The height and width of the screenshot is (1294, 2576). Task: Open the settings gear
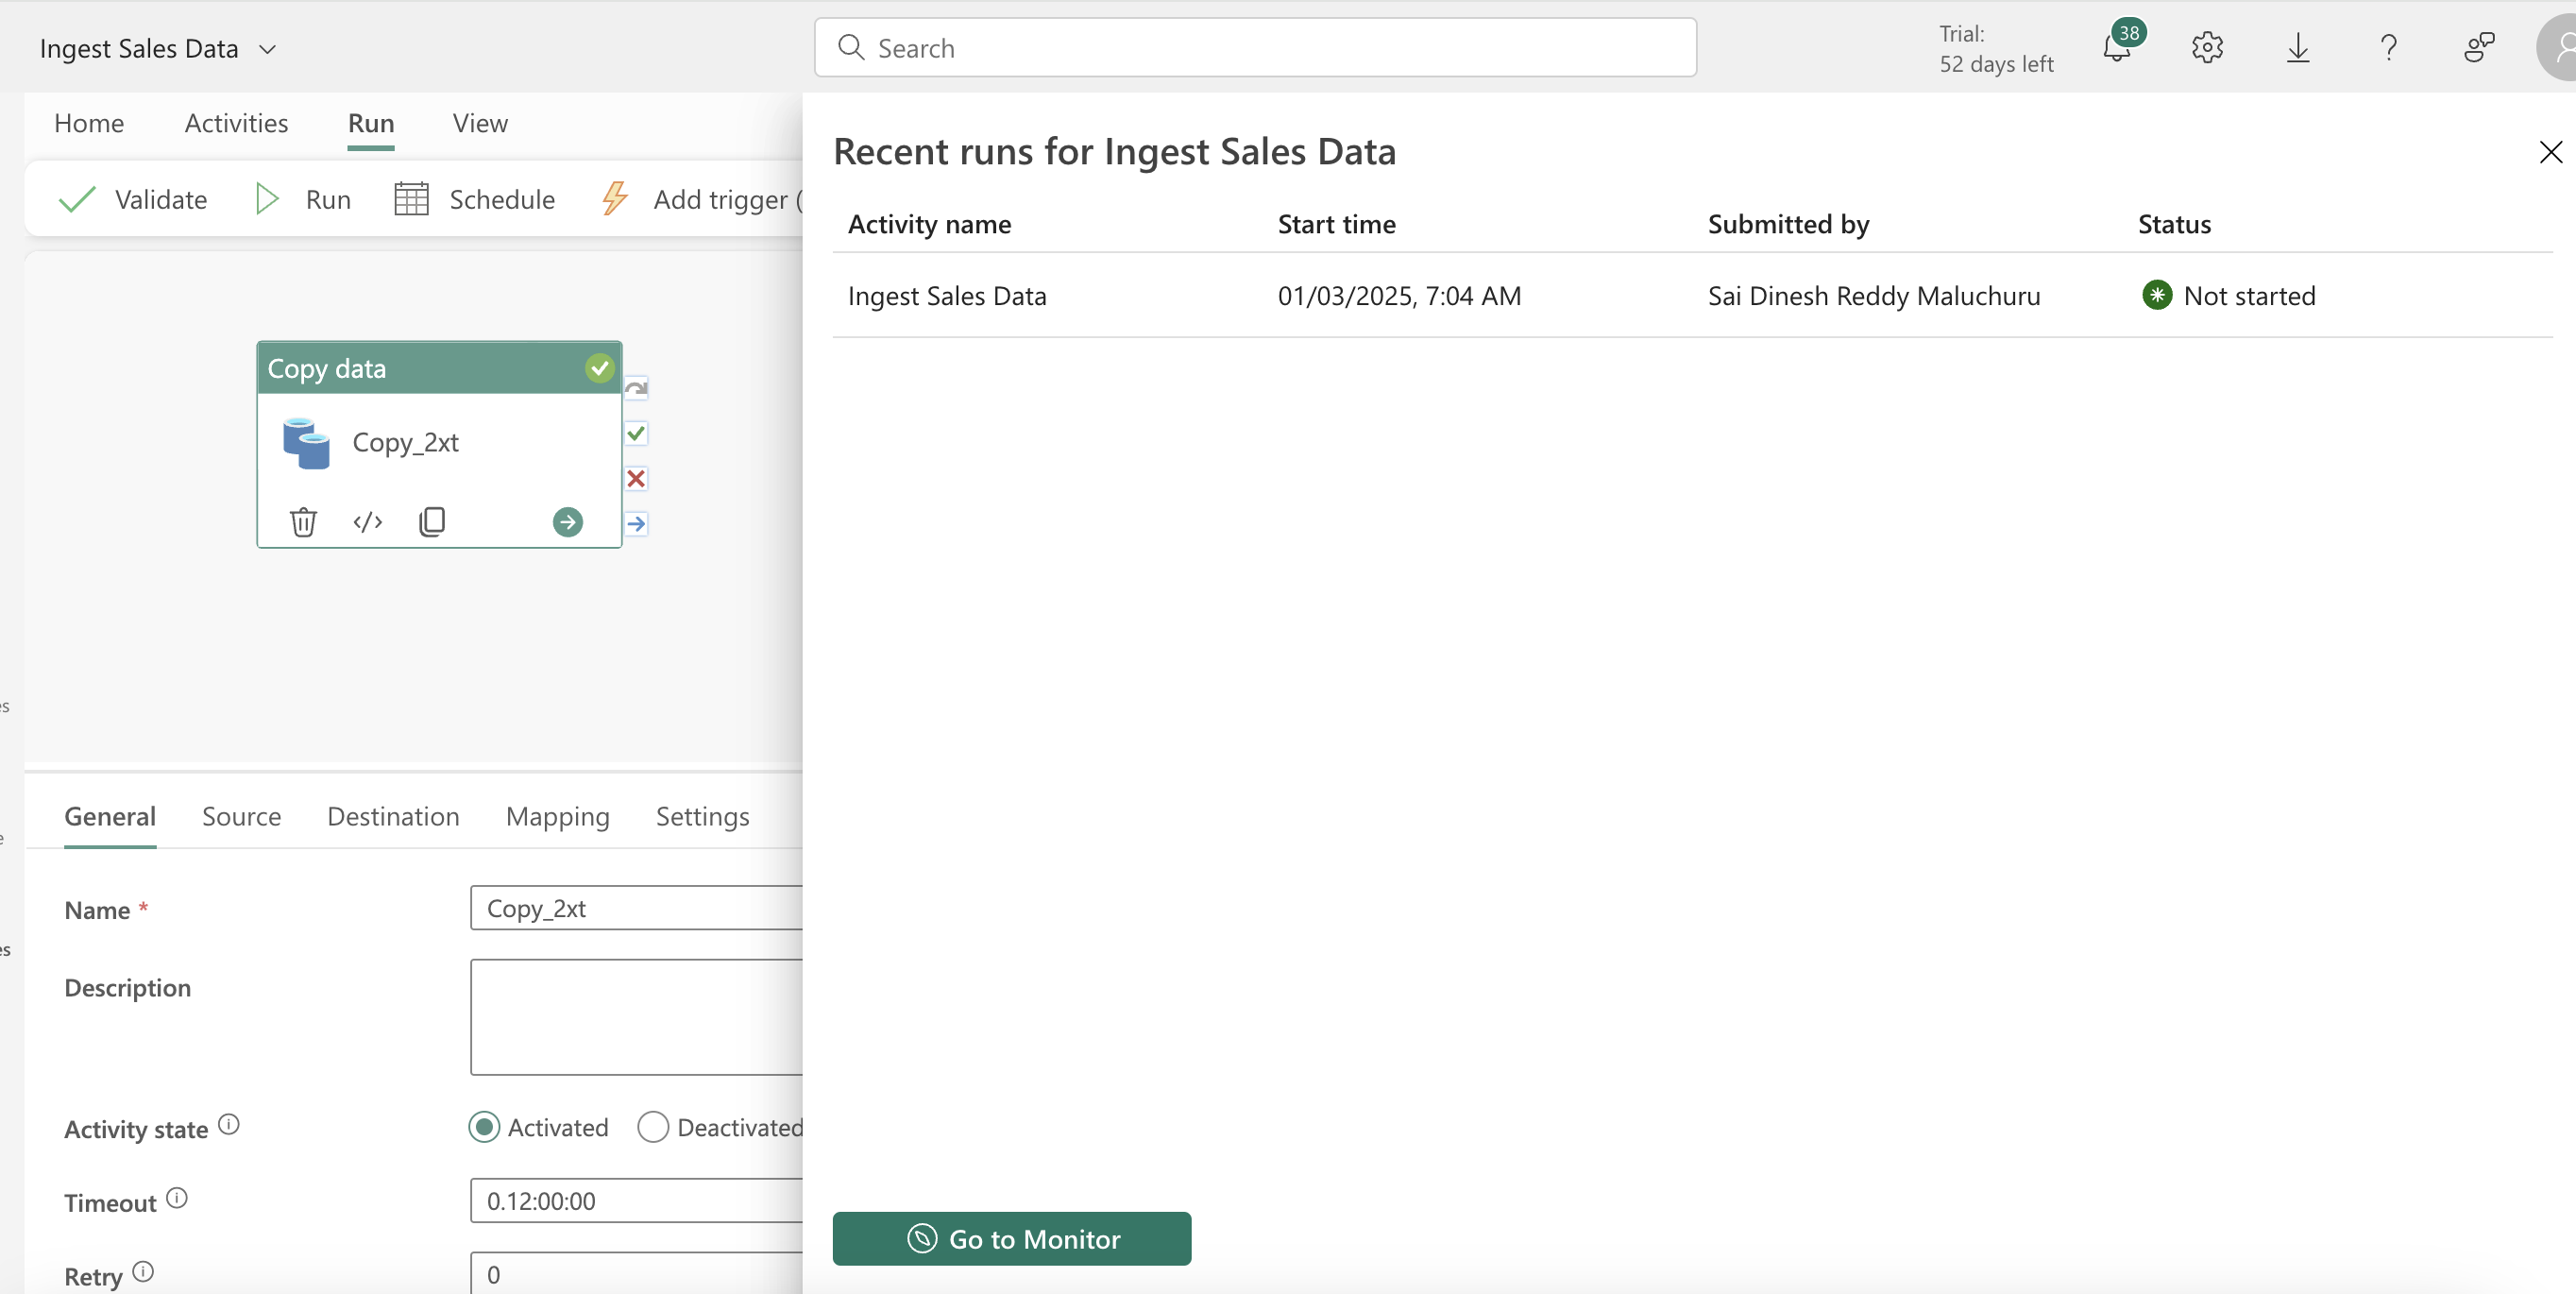(x=2207, y=47)
